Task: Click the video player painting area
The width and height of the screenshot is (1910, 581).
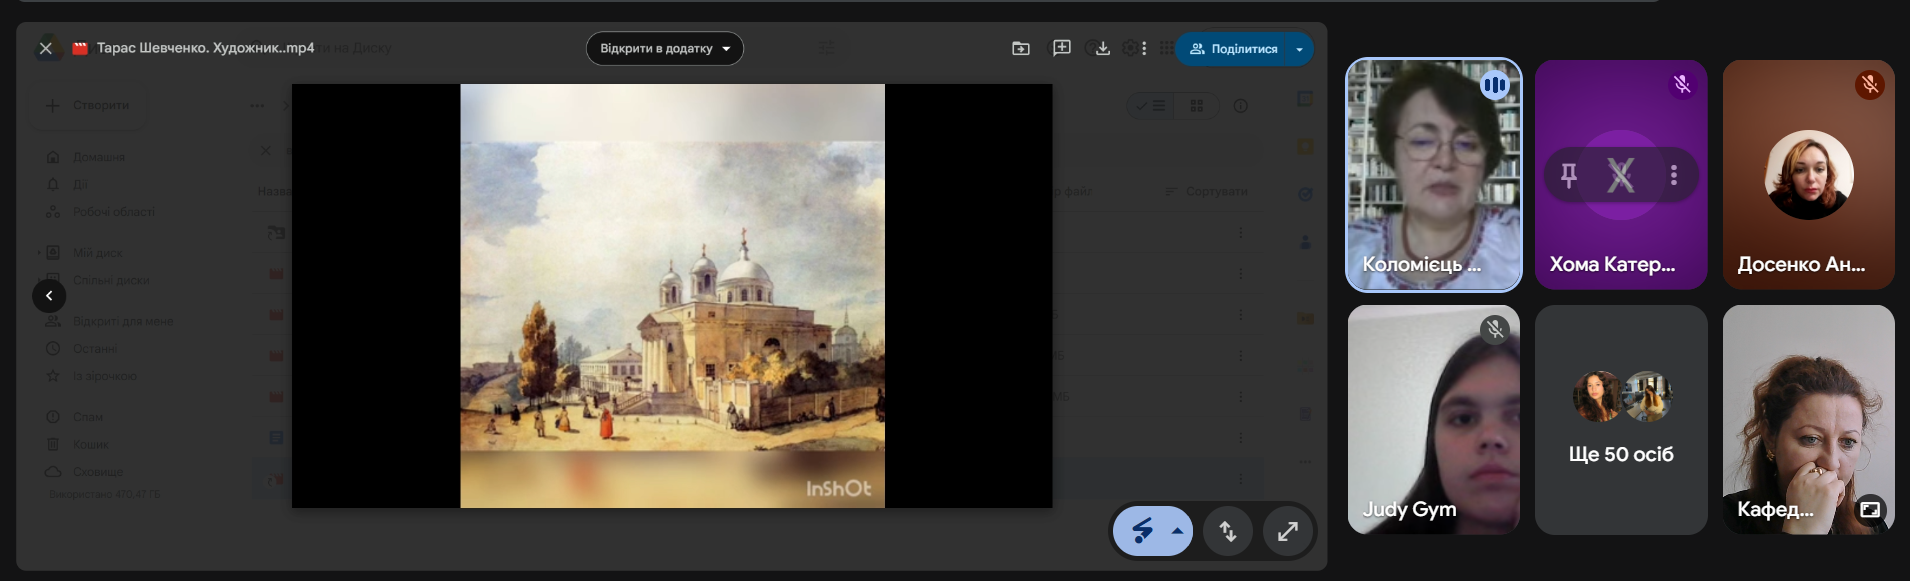Action: coord(672,296)
